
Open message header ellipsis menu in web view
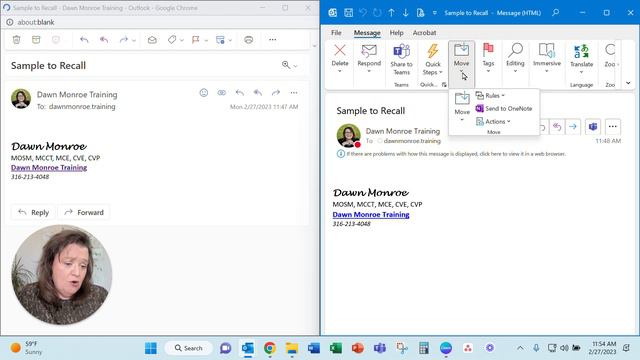(294, 93)
